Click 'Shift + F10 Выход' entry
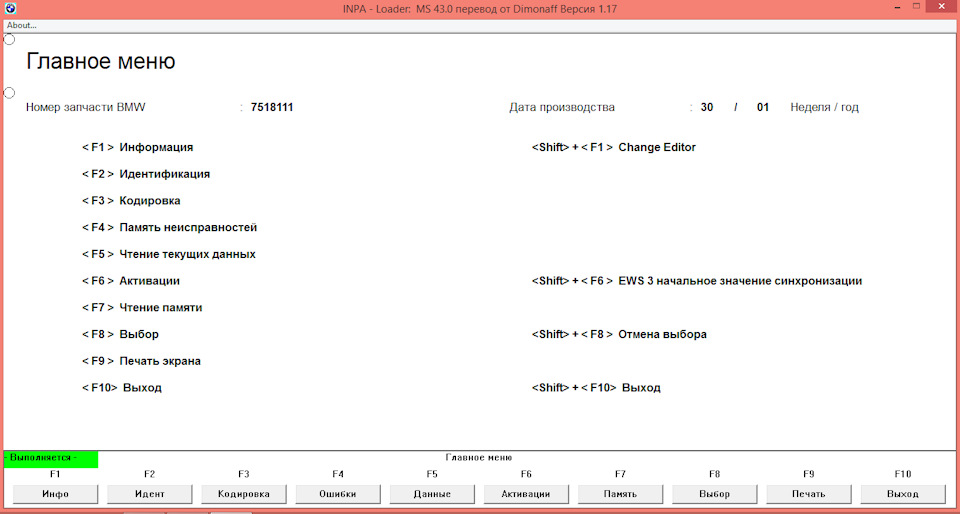This screenshot has height=514, width=960. 596,388
